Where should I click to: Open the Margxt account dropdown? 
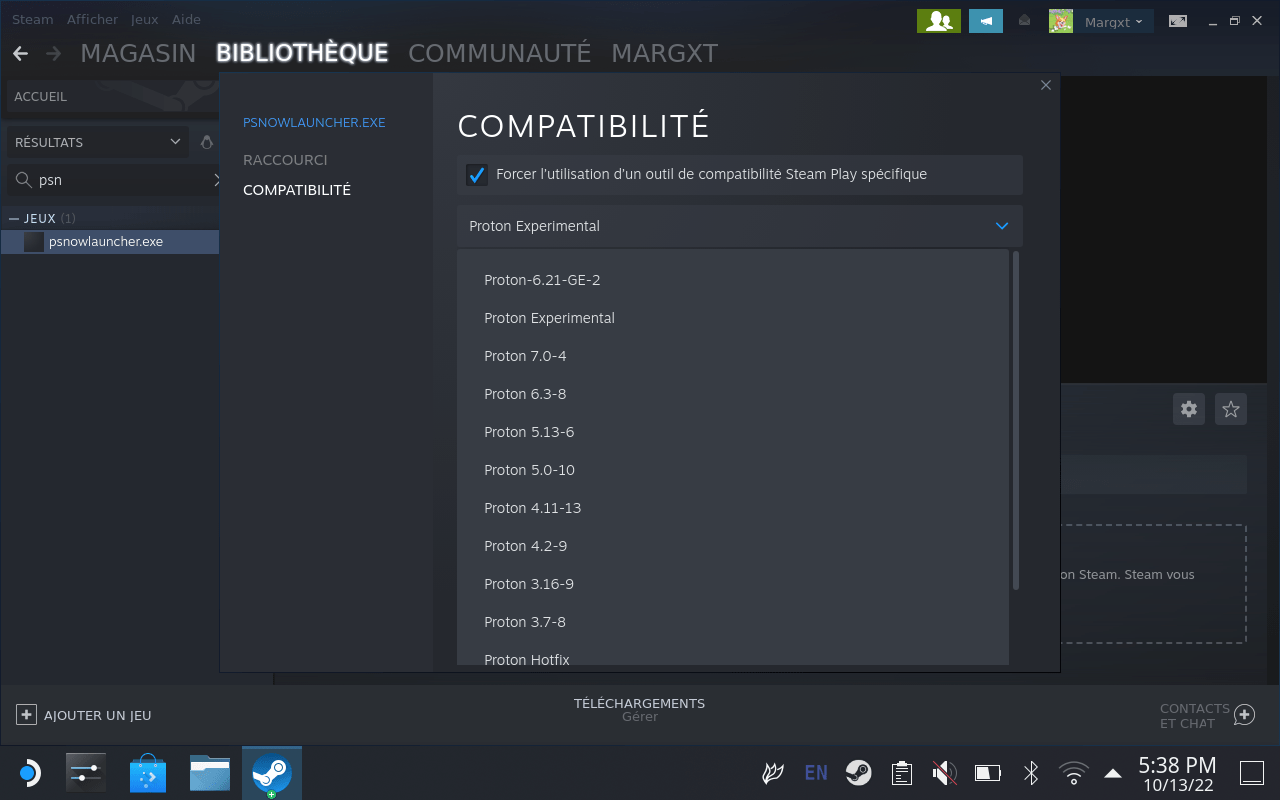[x=1114, y=22]
